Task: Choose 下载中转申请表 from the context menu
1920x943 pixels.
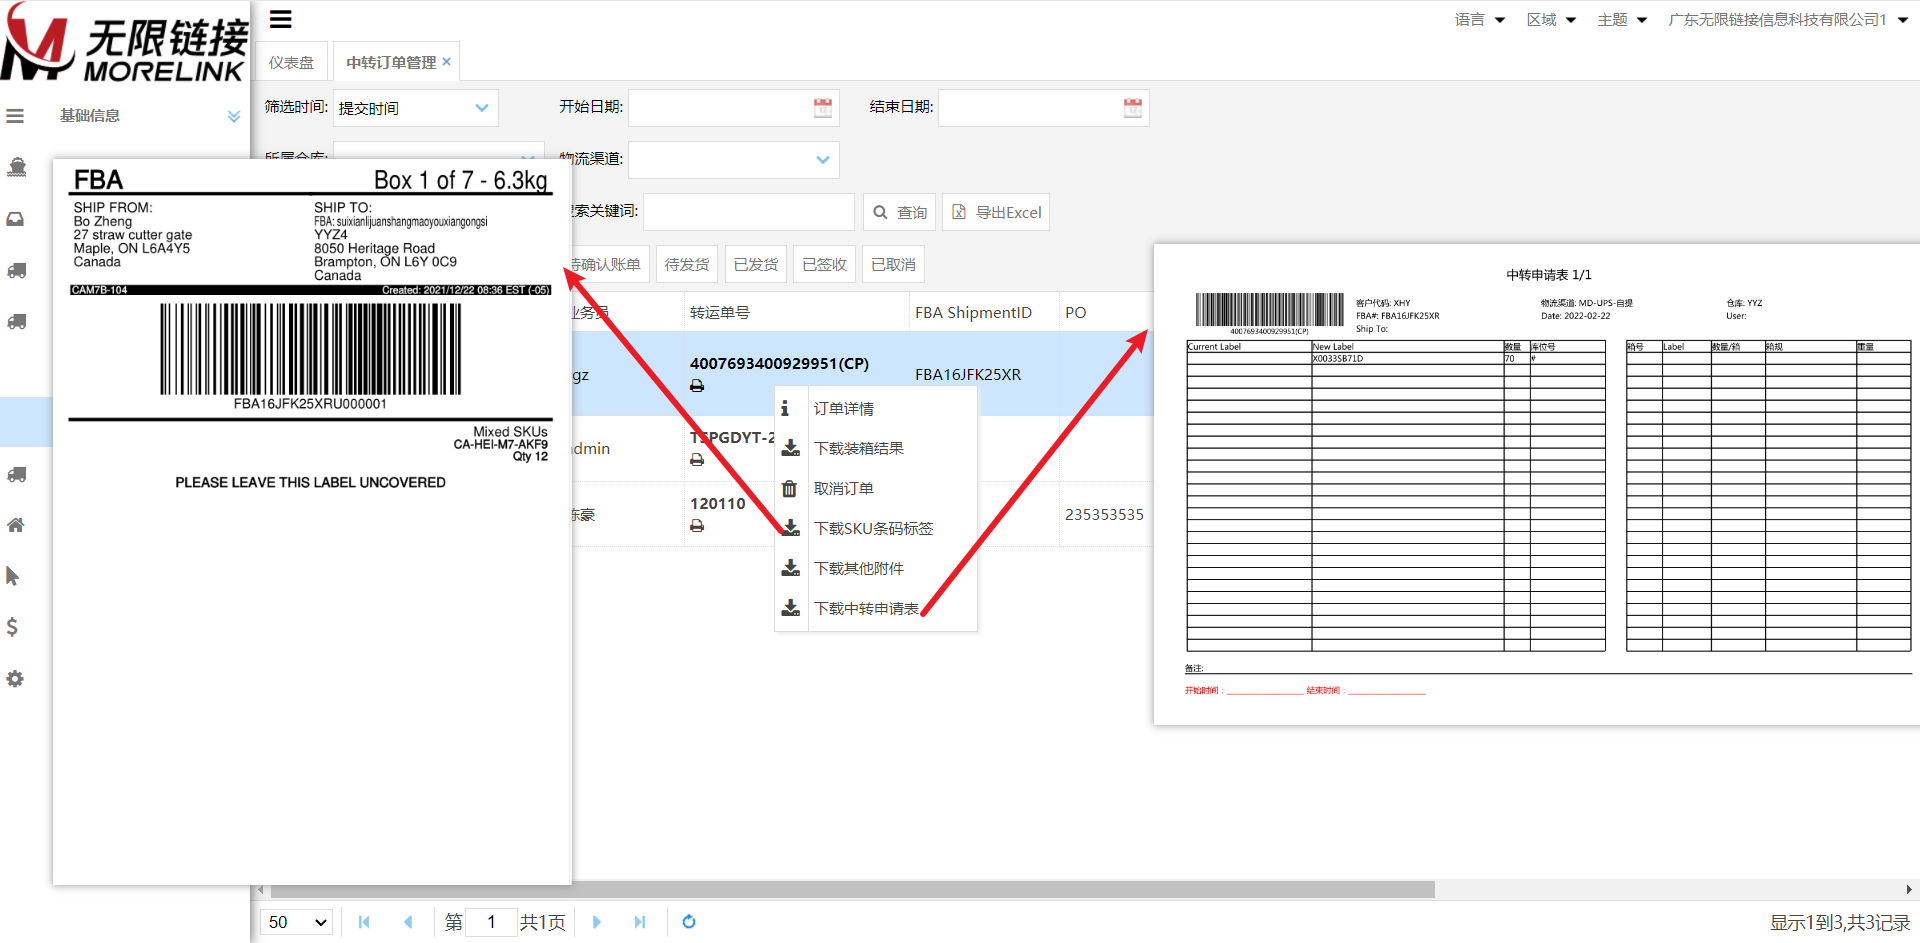Action: coord(876,608)
